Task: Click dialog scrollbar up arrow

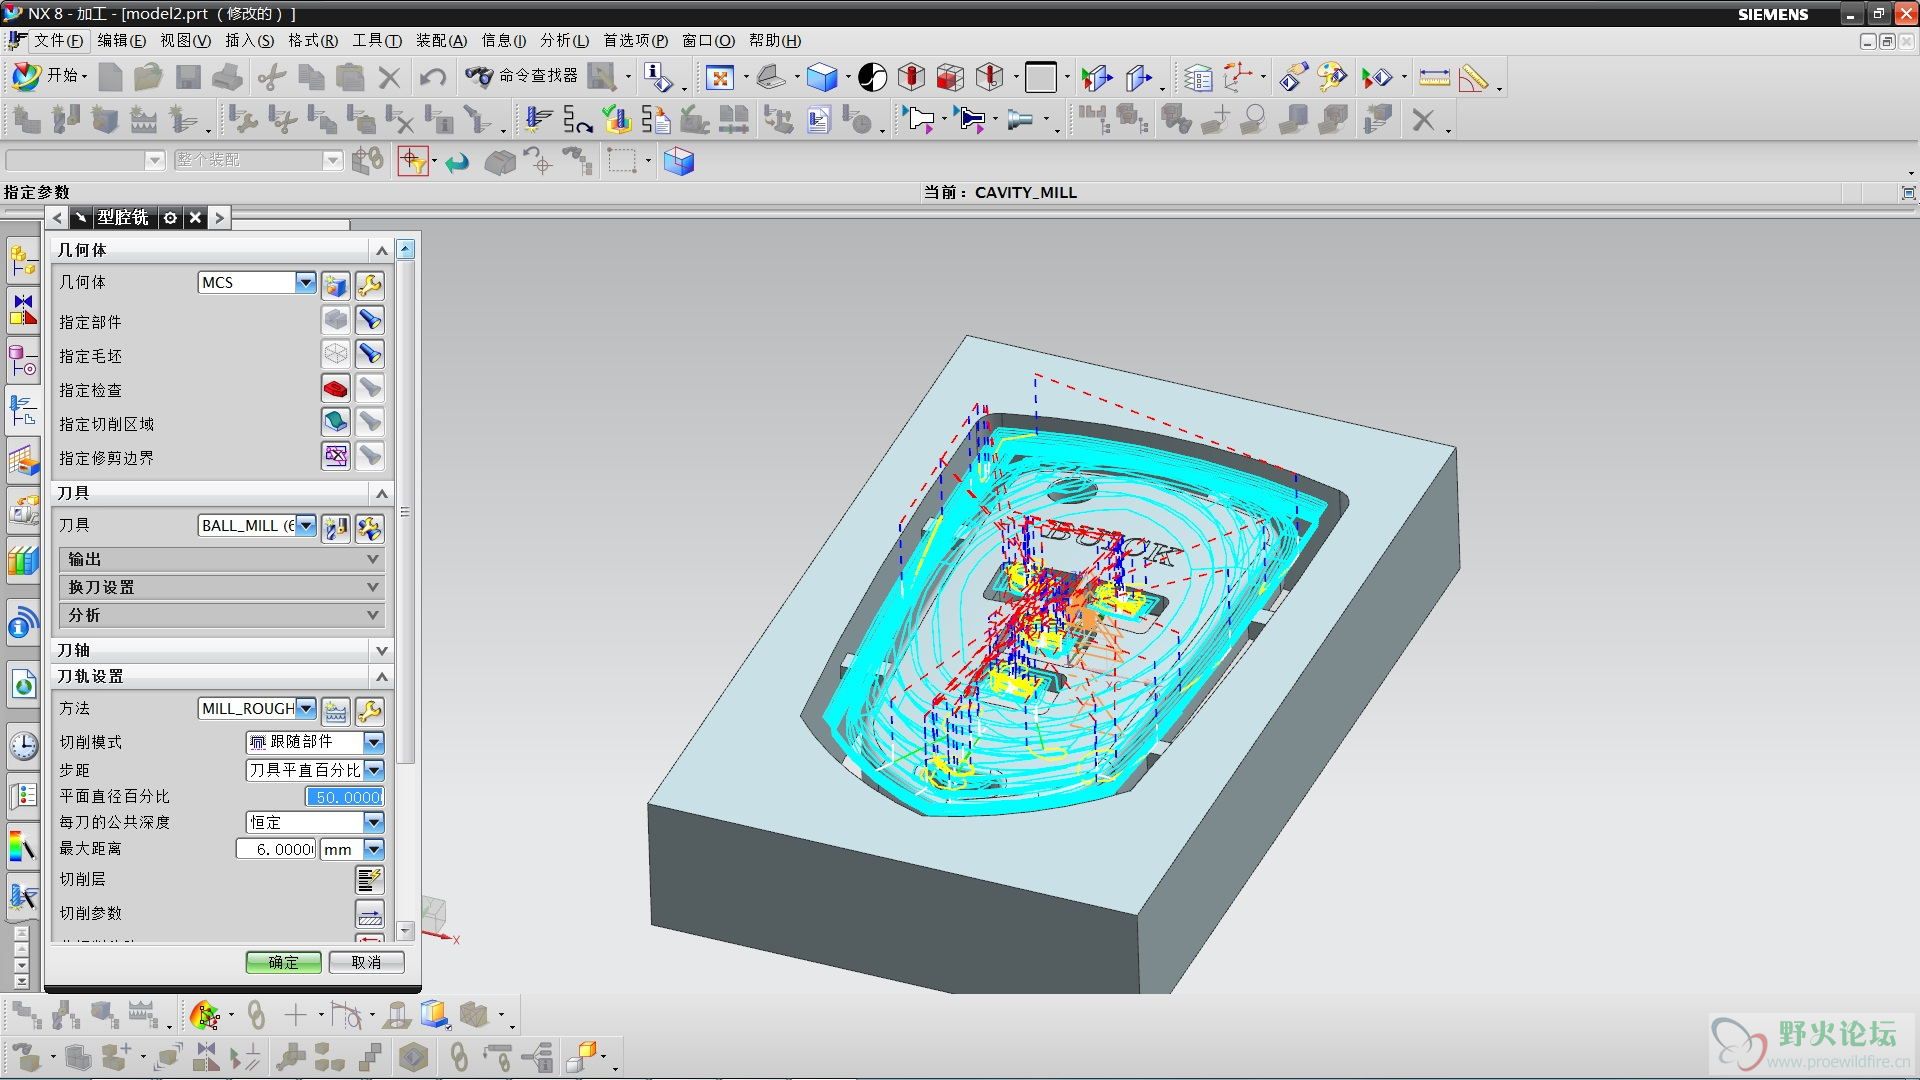Action: (405, 249)
